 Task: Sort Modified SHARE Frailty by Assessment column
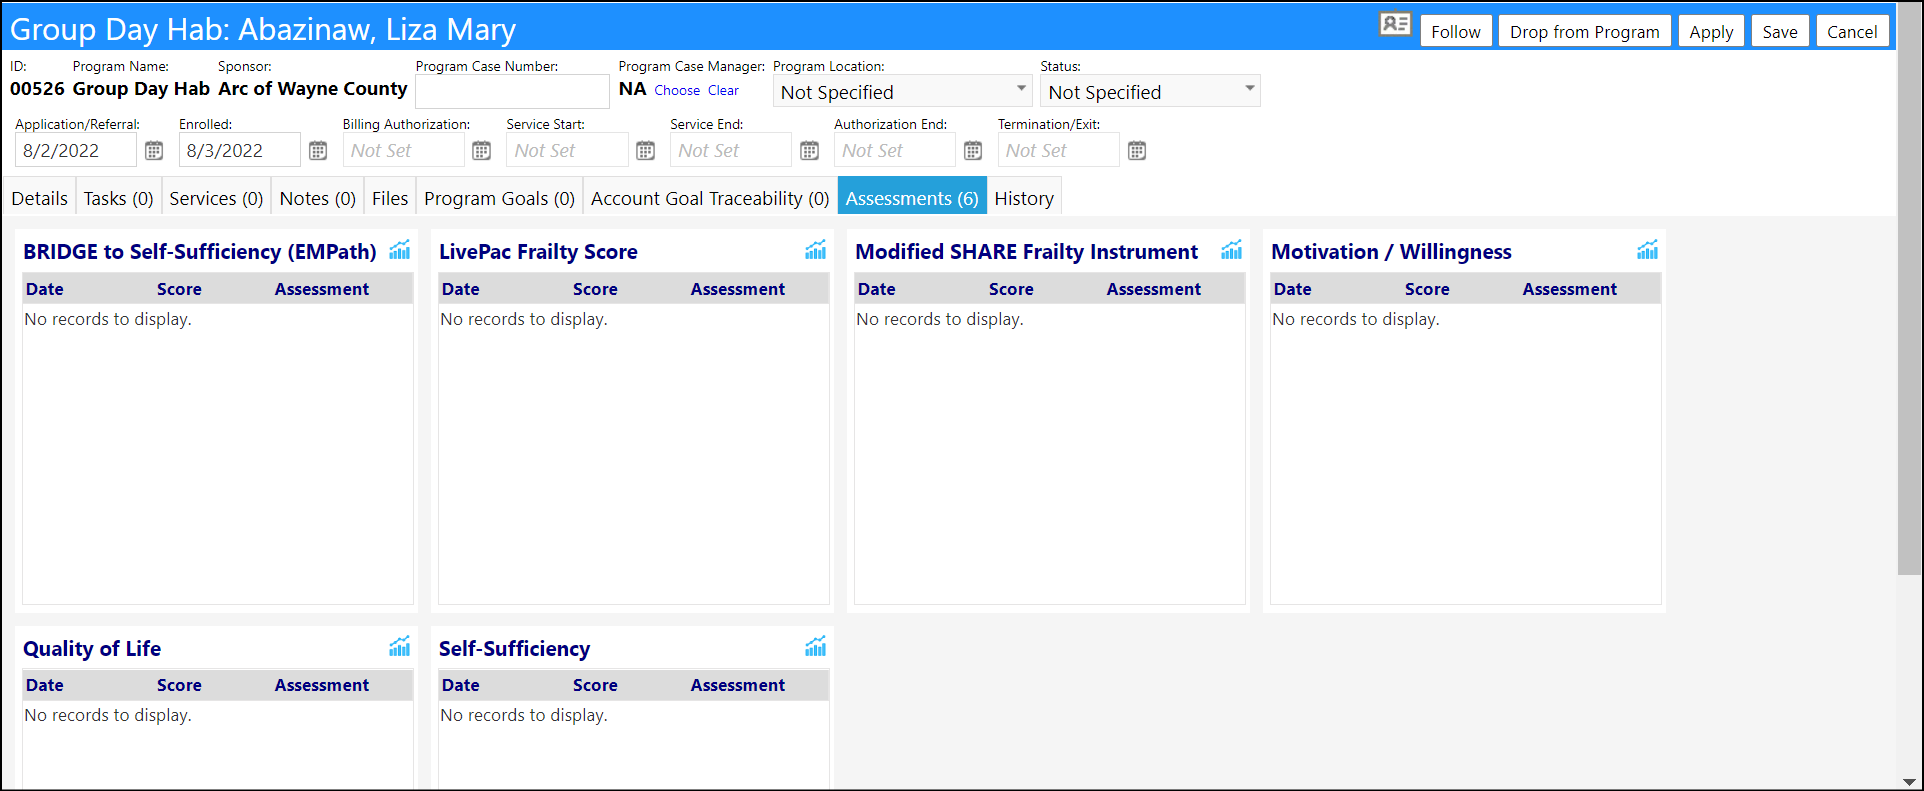click(1153, 289)
